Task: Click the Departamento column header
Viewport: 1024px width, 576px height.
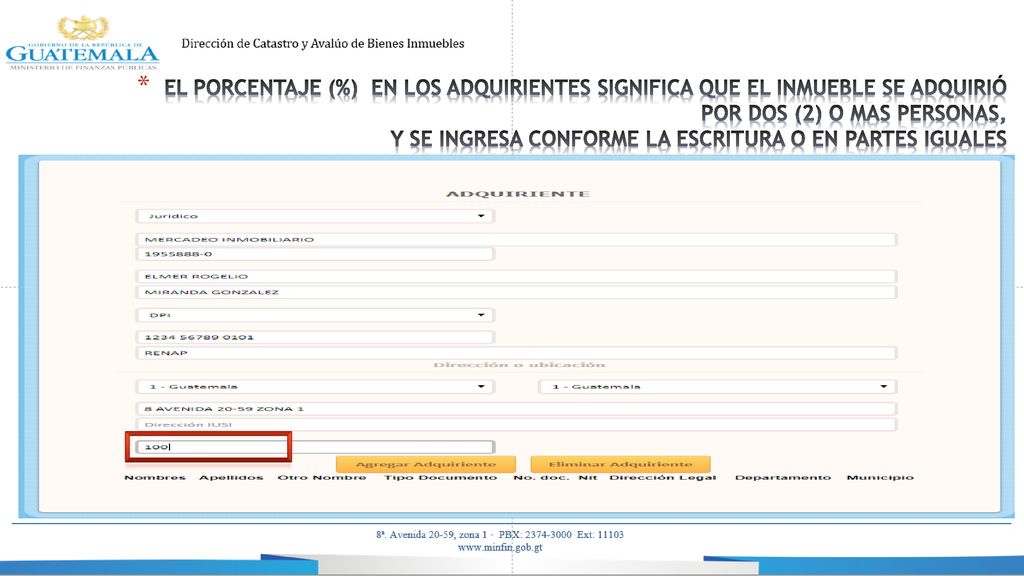Action: click(783, 477)
